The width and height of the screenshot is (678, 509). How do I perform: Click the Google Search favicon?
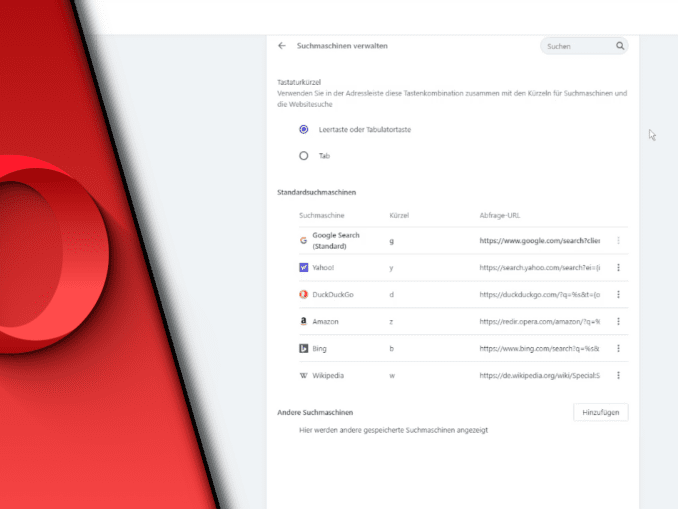(x=304, y=241)
